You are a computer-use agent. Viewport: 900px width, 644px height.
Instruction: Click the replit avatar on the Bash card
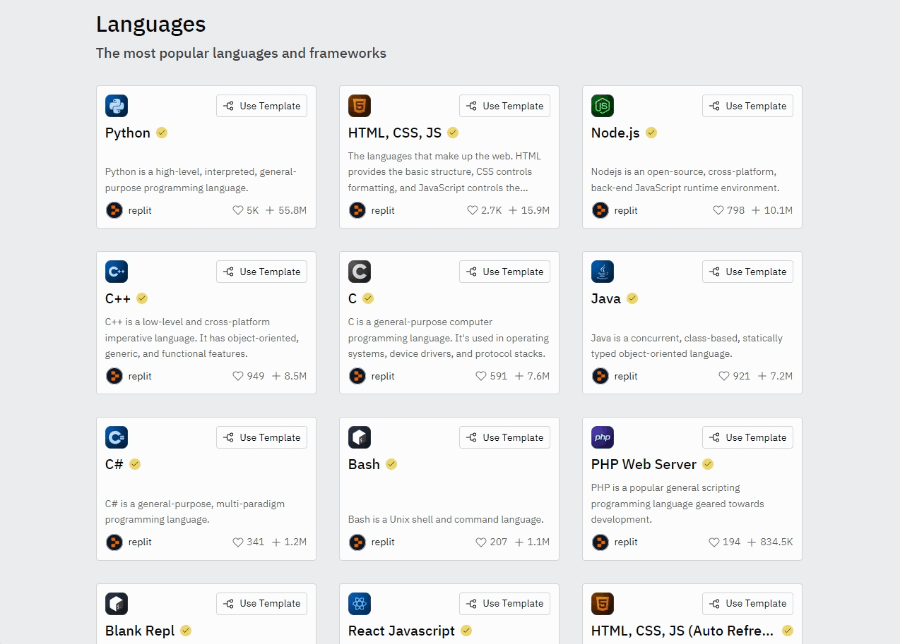coord(357,542)
